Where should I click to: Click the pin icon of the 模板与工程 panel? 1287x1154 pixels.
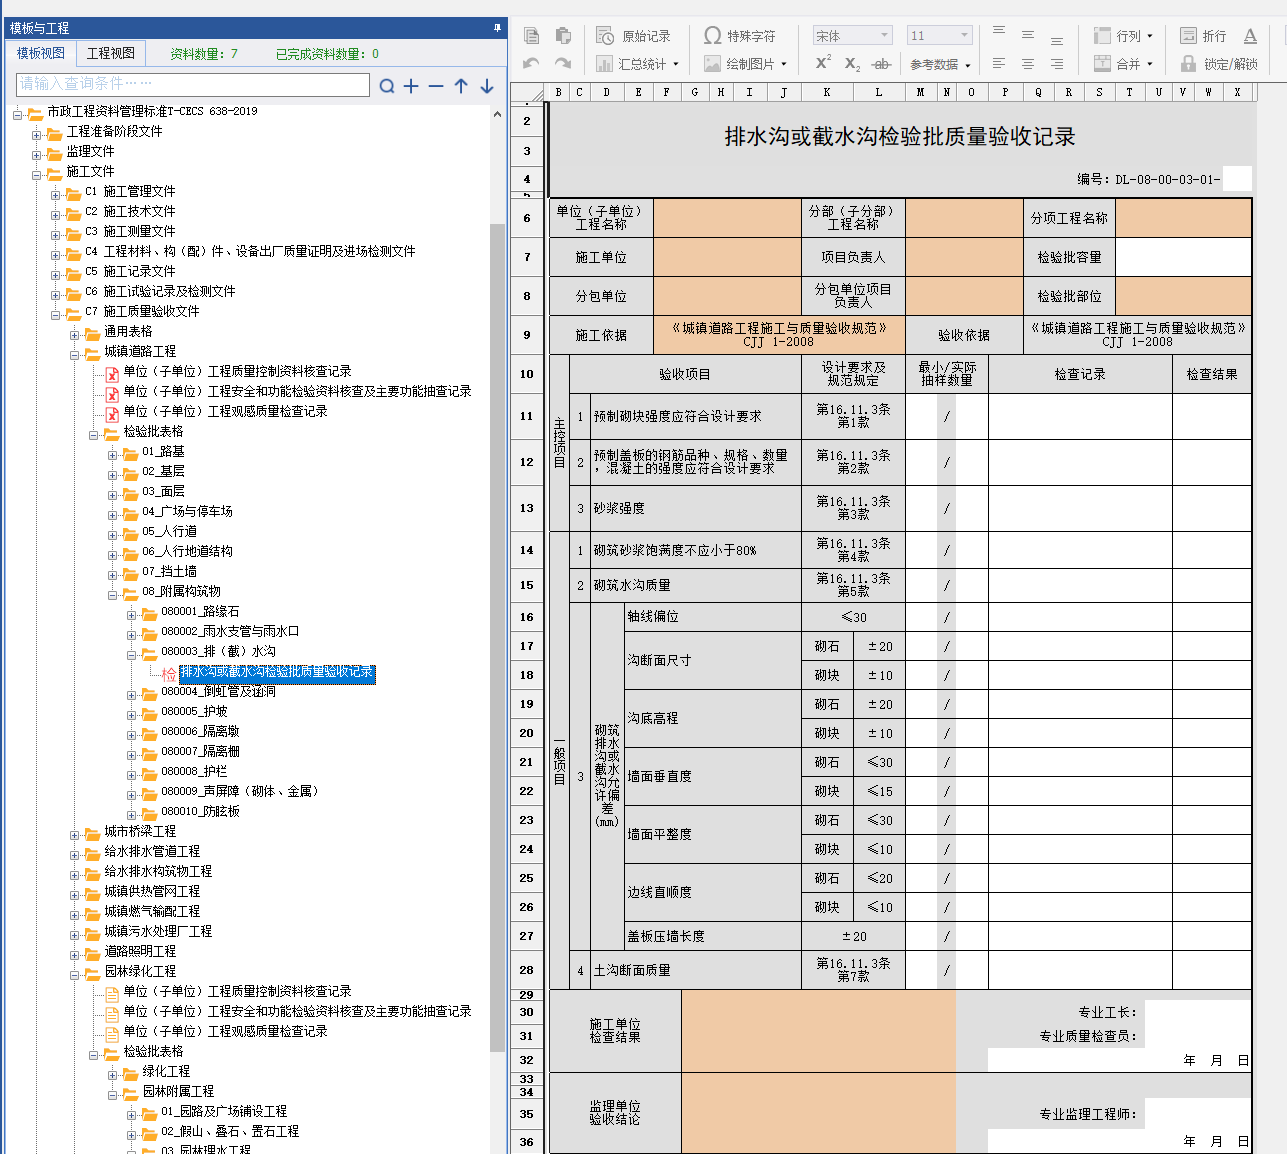coord(496,28)
